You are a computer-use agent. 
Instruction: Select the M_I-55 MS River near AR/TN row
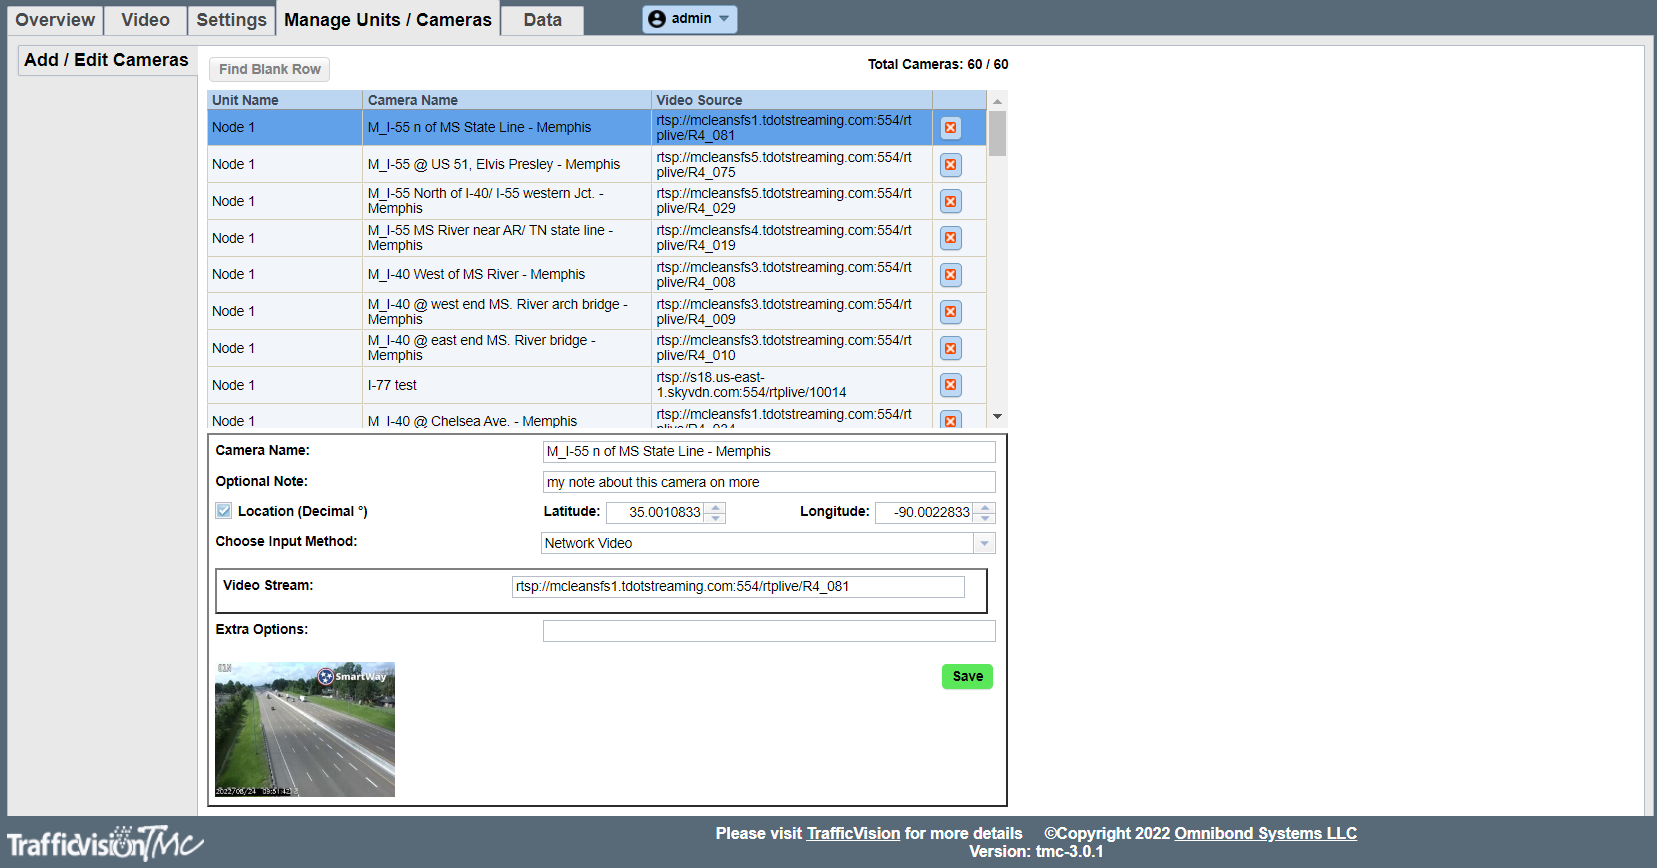(x=597, y=238)
